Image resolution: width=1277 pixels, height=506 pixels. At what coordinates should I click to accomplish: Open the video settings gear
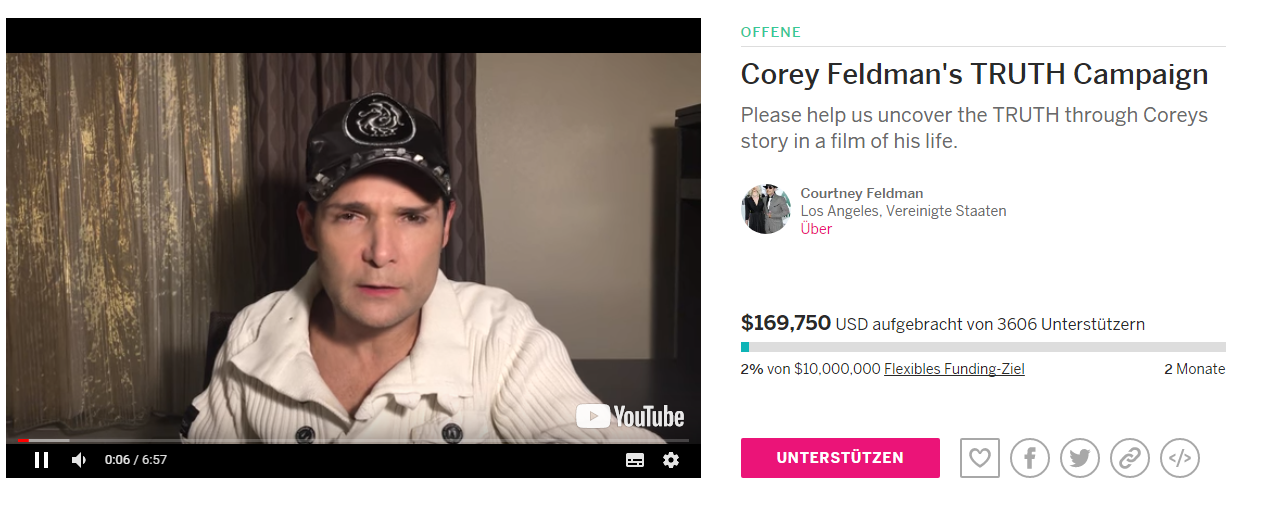click(671, 460)
